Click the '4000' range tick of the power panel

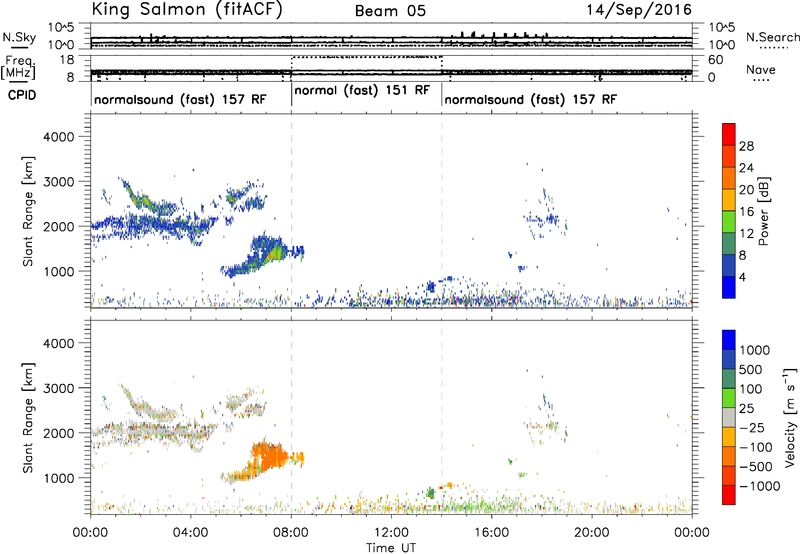58,137
